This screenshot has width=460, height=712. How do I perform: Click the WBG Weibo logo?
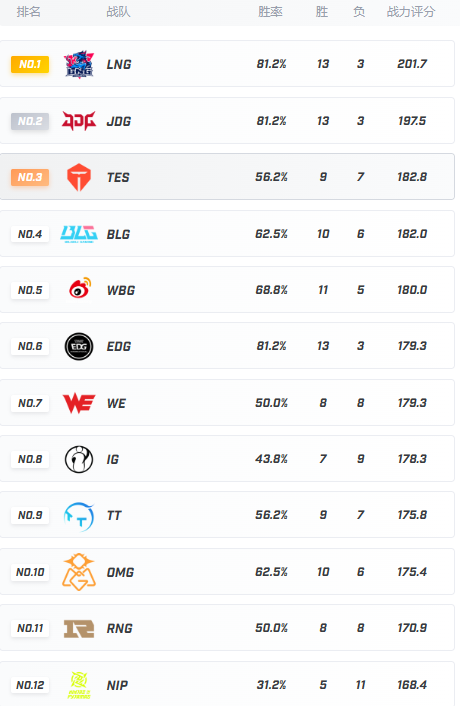(x=79, y=288)
